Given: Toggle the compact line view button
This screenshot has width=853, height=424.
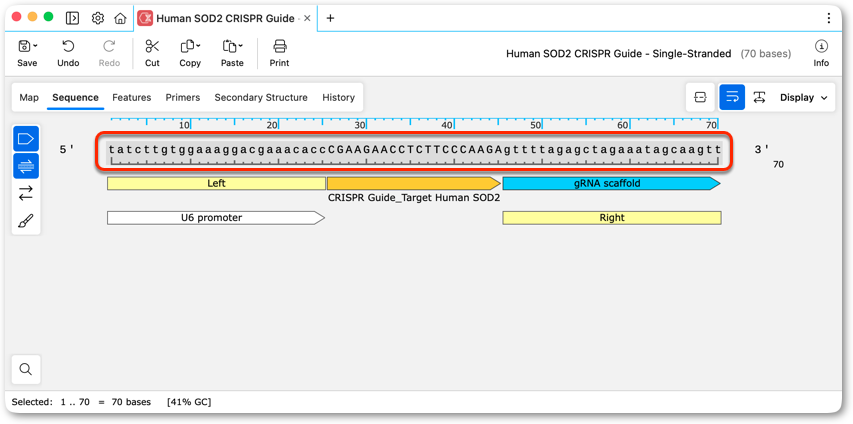Looking at the screenshot, I should pos(700,97).
